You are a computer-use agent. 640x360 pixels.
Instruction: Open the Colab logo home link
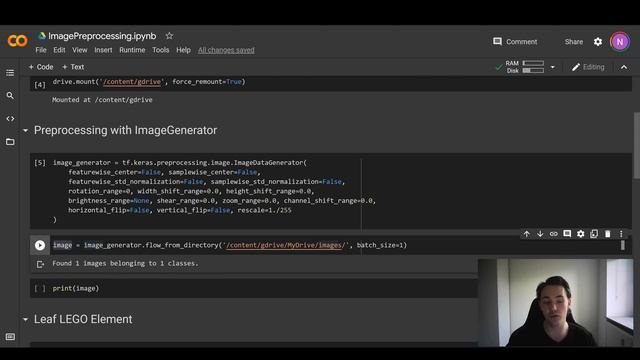point(17,40)
